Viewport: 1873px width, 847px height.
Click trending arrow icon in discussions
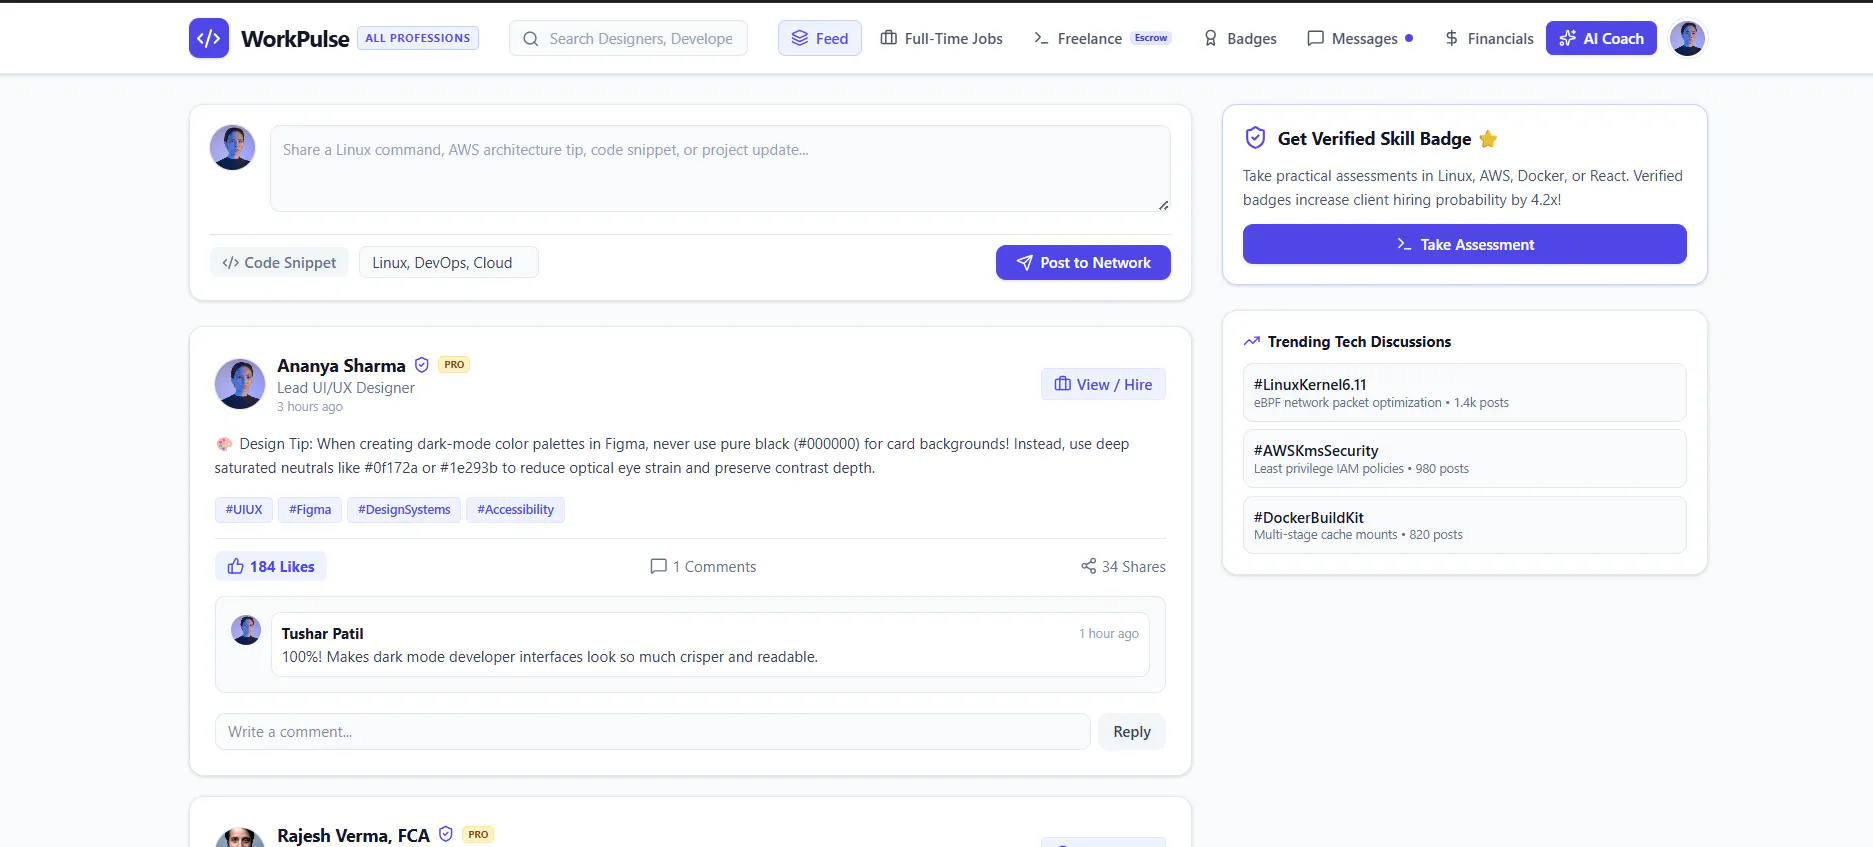[x=1251, y=341]
